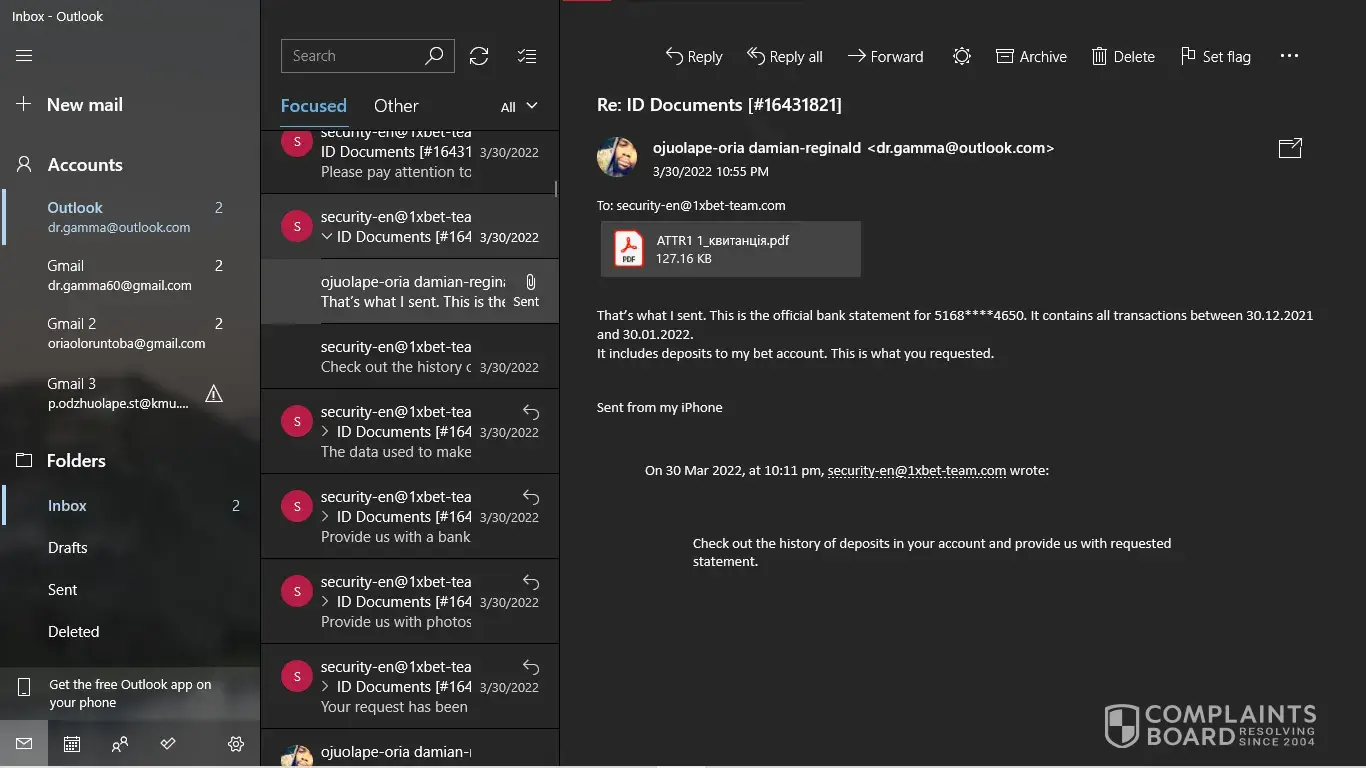Open the ATTR1 1_квитанція.pdf attachment
1366x768 pixels.
[730, 249]
